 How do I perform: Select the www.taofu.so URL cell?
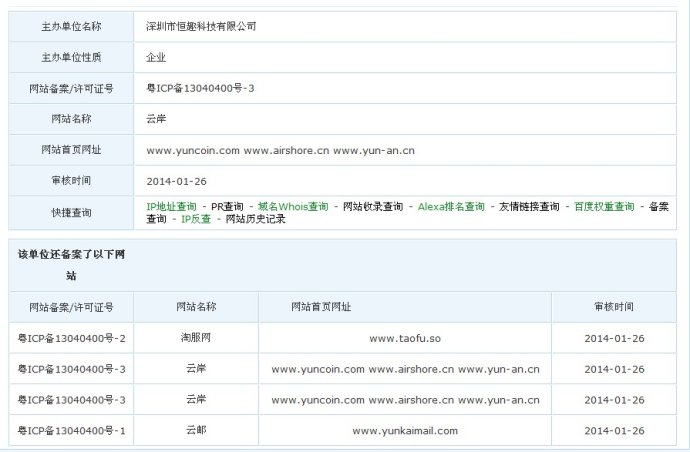[x=405, y=338]
